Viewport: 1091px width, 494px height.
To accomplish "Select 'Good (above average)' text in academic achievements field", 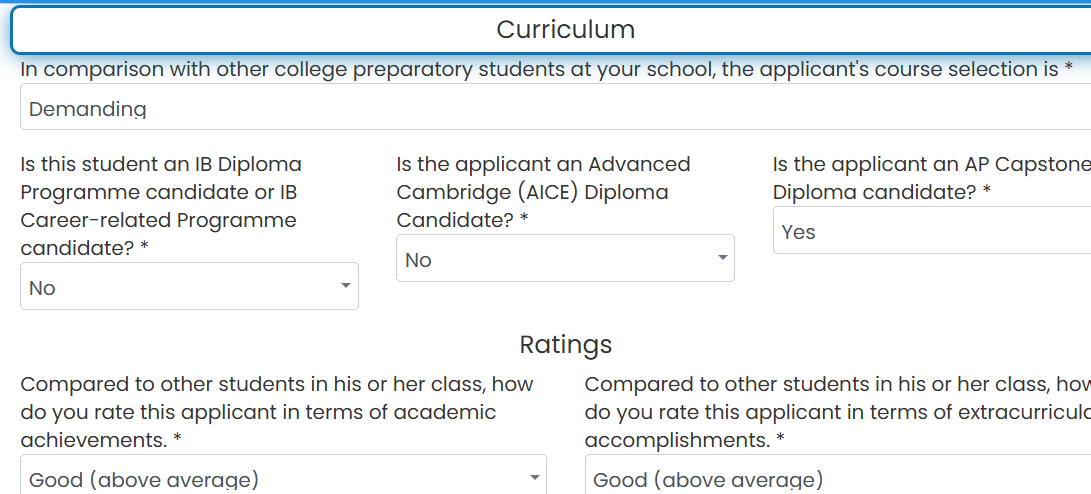I will 144,480.
